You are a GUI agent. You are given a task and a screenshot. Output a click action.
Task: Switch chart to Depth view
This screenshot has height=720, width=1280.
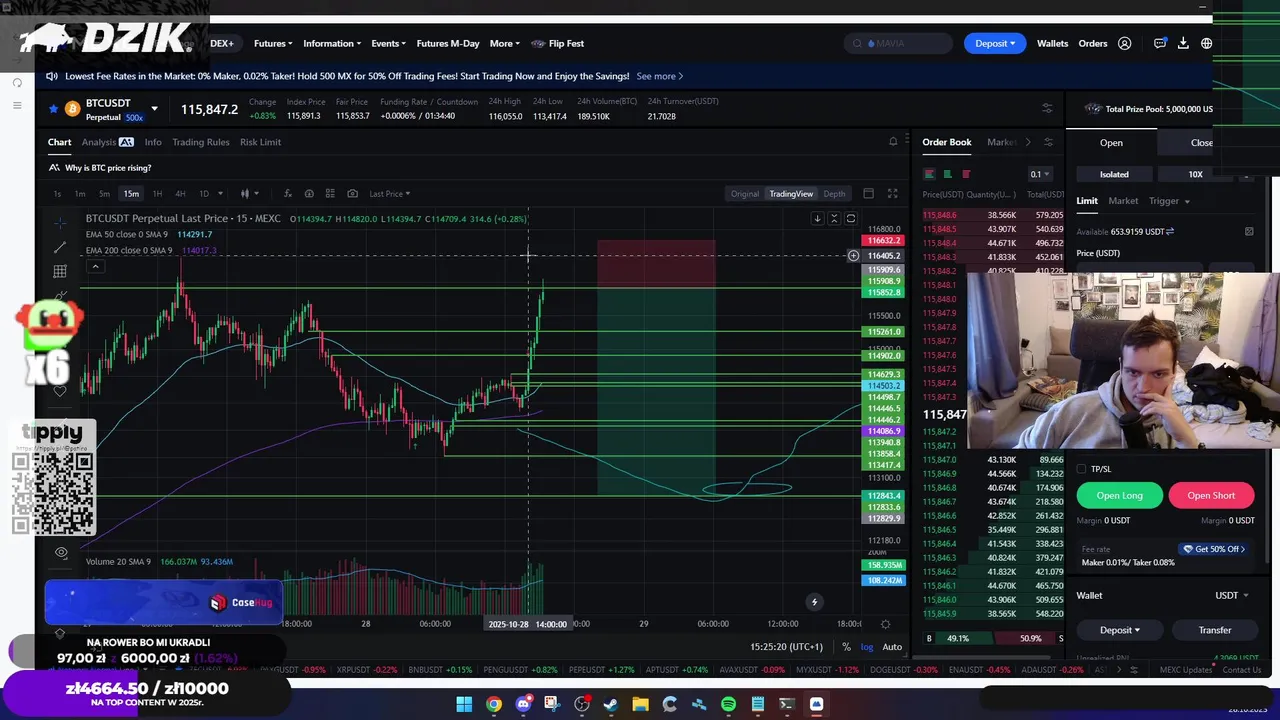[x=834, y=194]
